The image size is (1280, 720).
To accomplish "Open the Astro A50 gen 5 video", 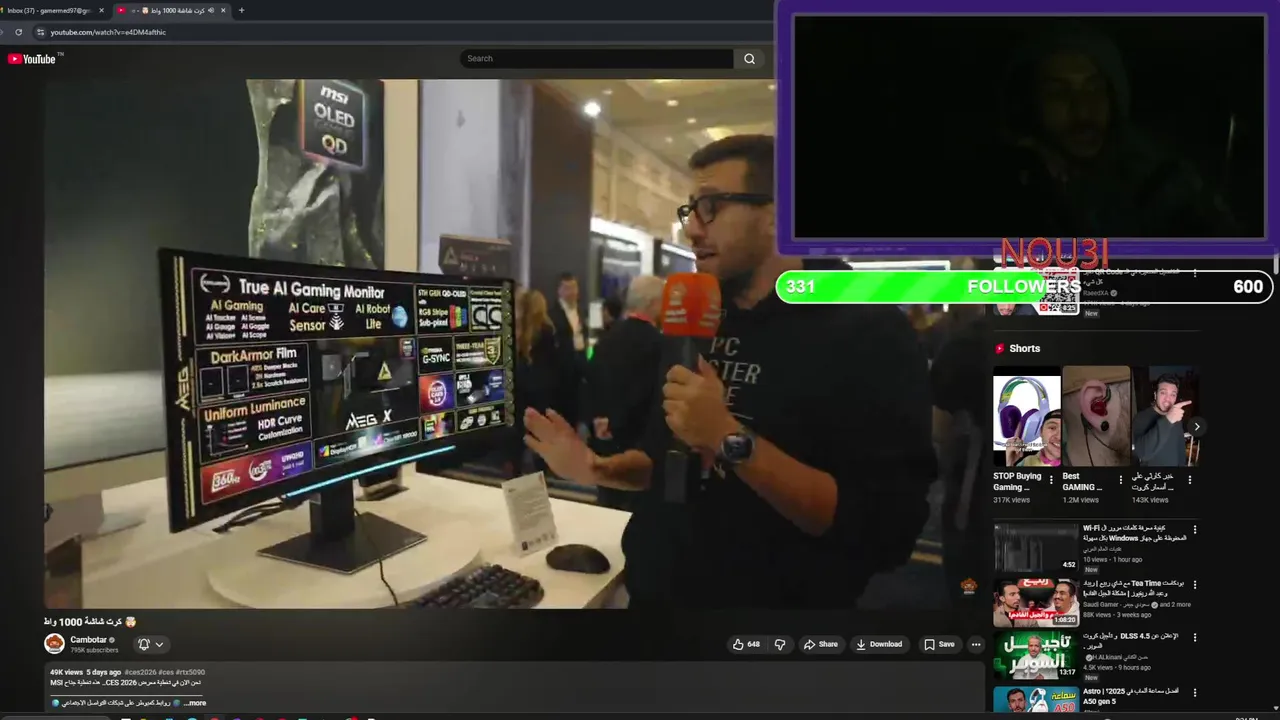I will click(x=1036, y=700).
